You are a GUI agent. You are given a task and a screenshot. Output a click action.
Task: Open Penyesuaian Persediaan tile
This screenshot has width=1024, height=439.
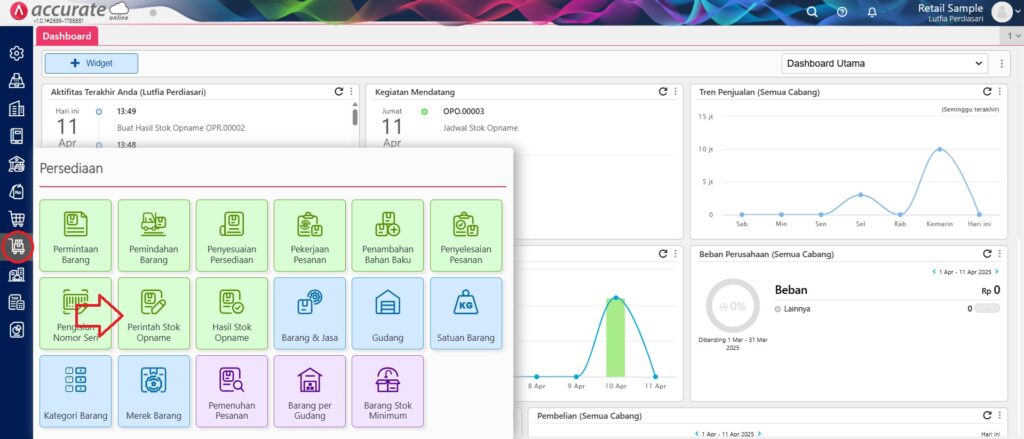point(232,236)
